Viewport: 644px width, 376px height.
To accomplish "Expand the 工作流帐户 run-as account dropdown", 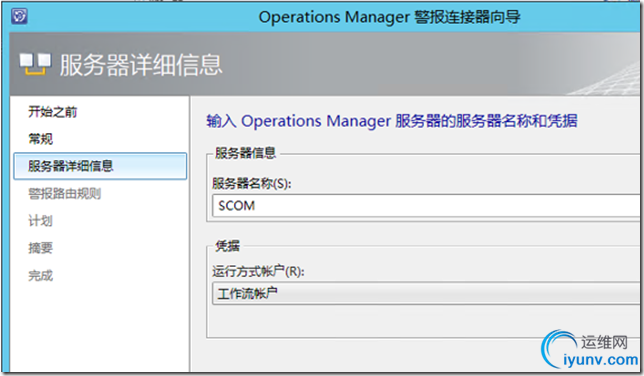I will [427, 293].
